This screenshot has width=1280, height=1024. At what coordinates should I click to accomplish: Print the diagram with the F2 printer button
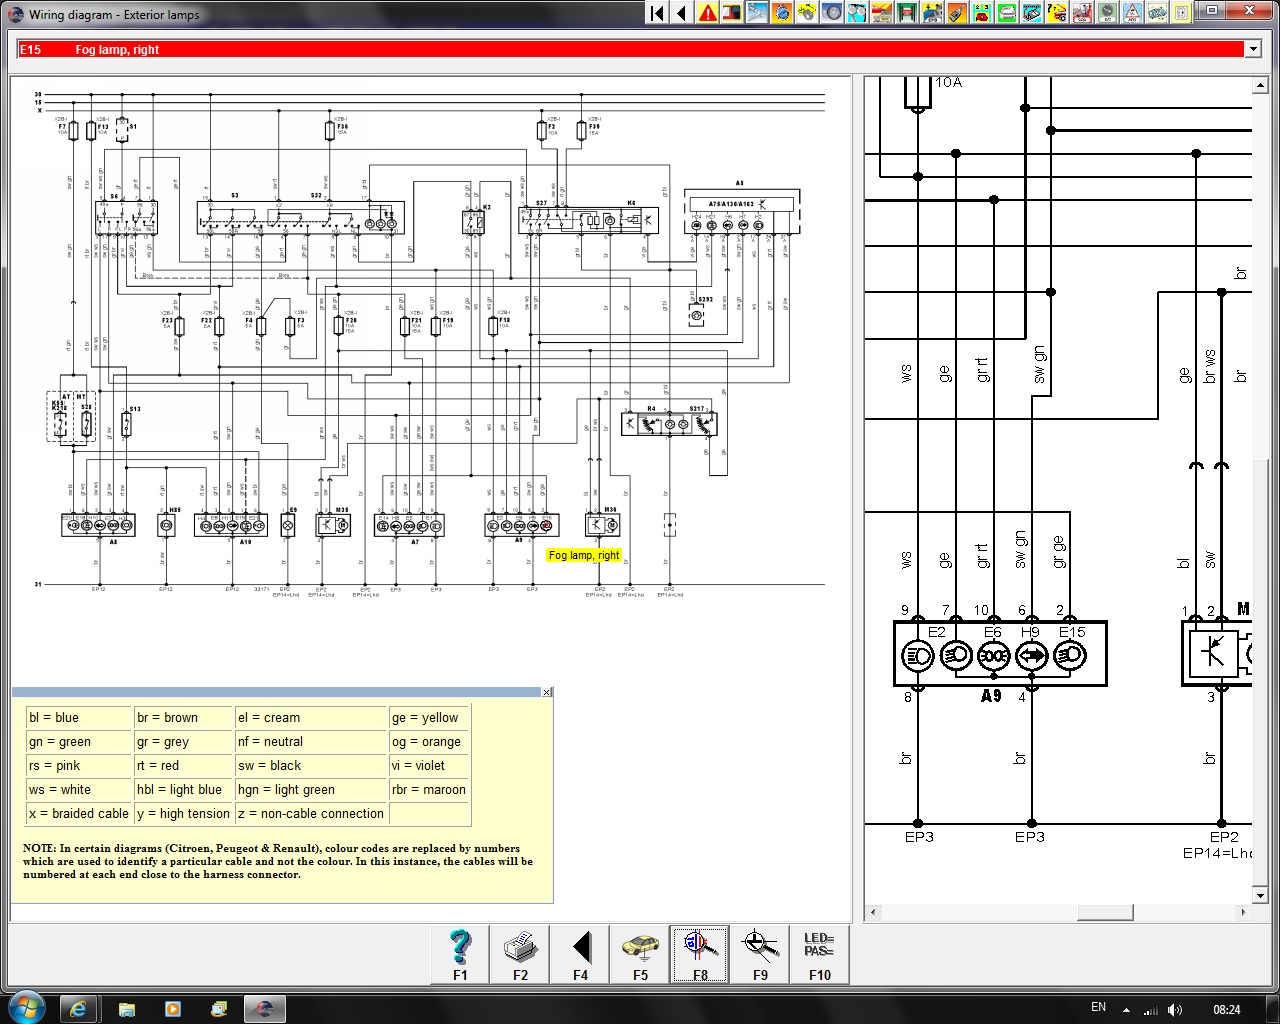(520, 954)
